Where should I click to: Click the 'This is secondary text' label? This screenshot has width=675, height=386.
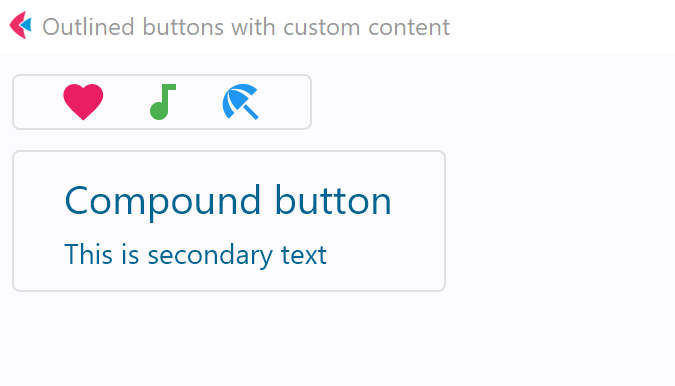[x=195, y=255]
